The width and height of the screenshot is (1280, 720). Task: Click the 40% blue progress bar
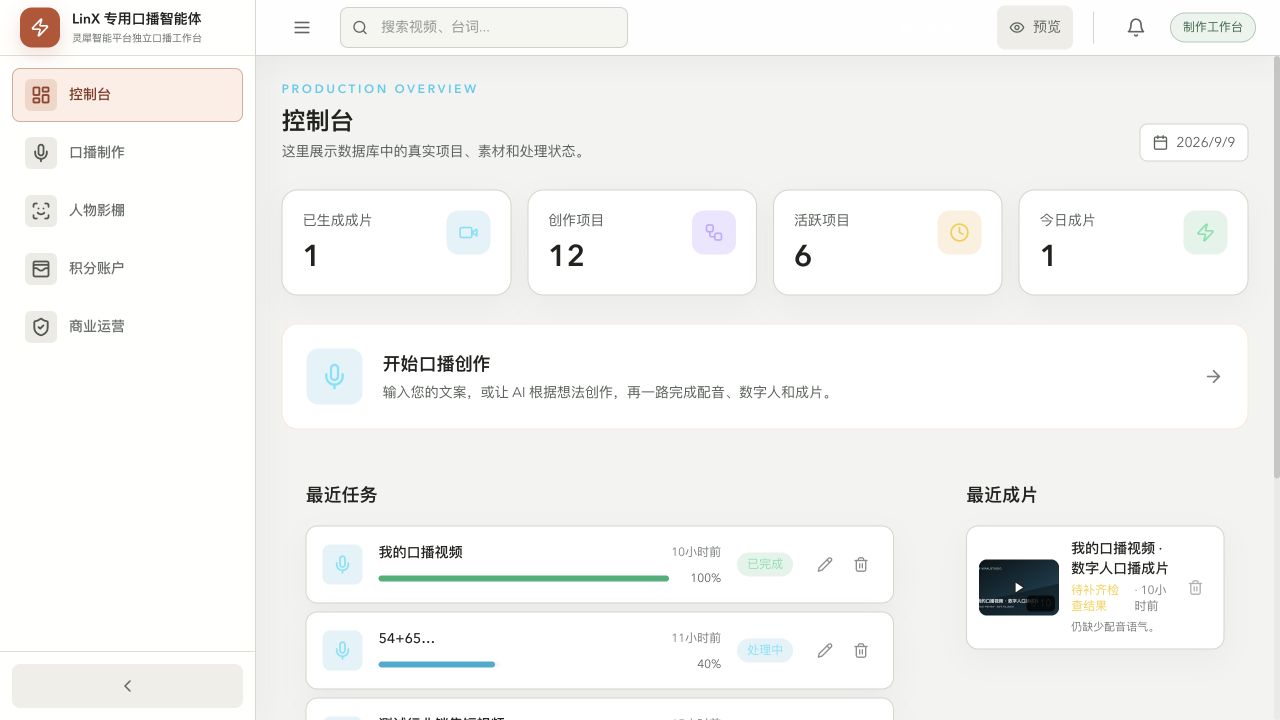pyautogui.click(x=437, y=664)
